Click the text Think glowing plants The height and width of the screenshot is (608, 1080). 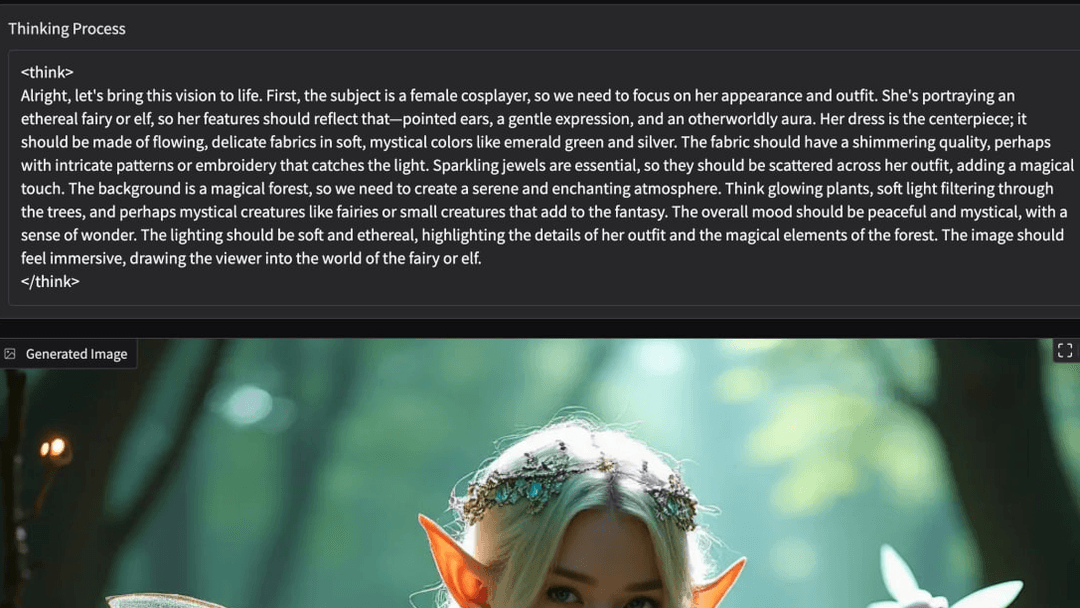798,189
